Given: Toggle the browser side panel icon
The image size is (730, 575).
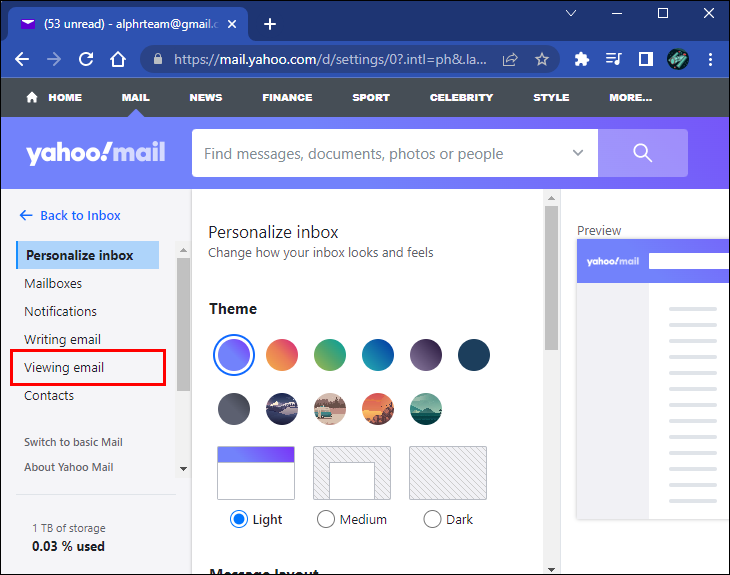Looking at the screenshot, I should coord(646,59).
